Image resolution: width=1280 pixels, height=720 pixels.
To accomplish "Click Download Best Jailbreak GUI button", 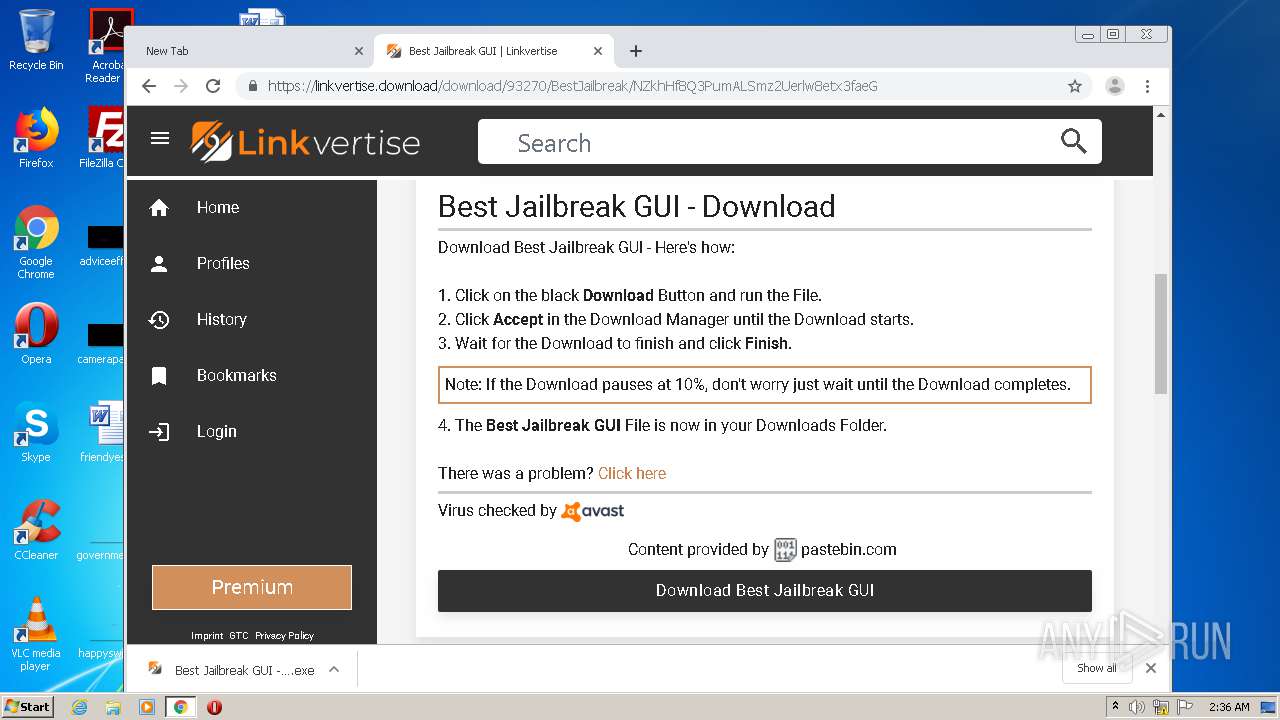I will coord(765,590).
